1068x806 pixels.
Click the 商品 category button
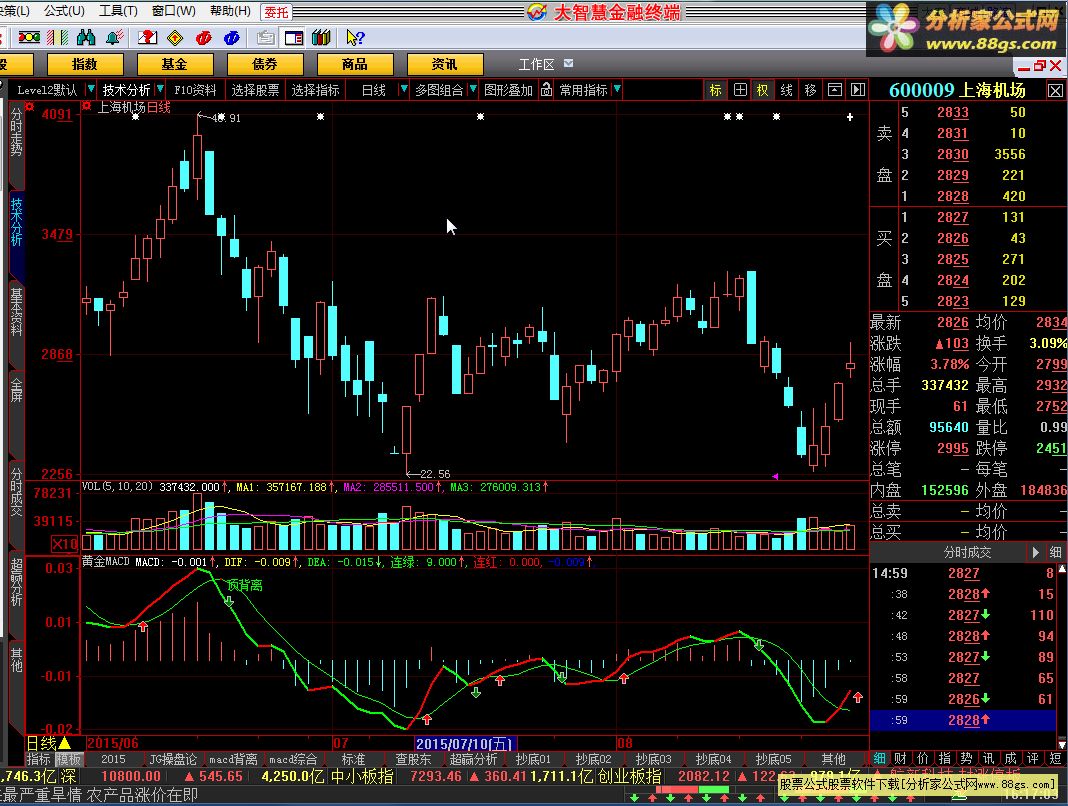click(x=354, y=64)
